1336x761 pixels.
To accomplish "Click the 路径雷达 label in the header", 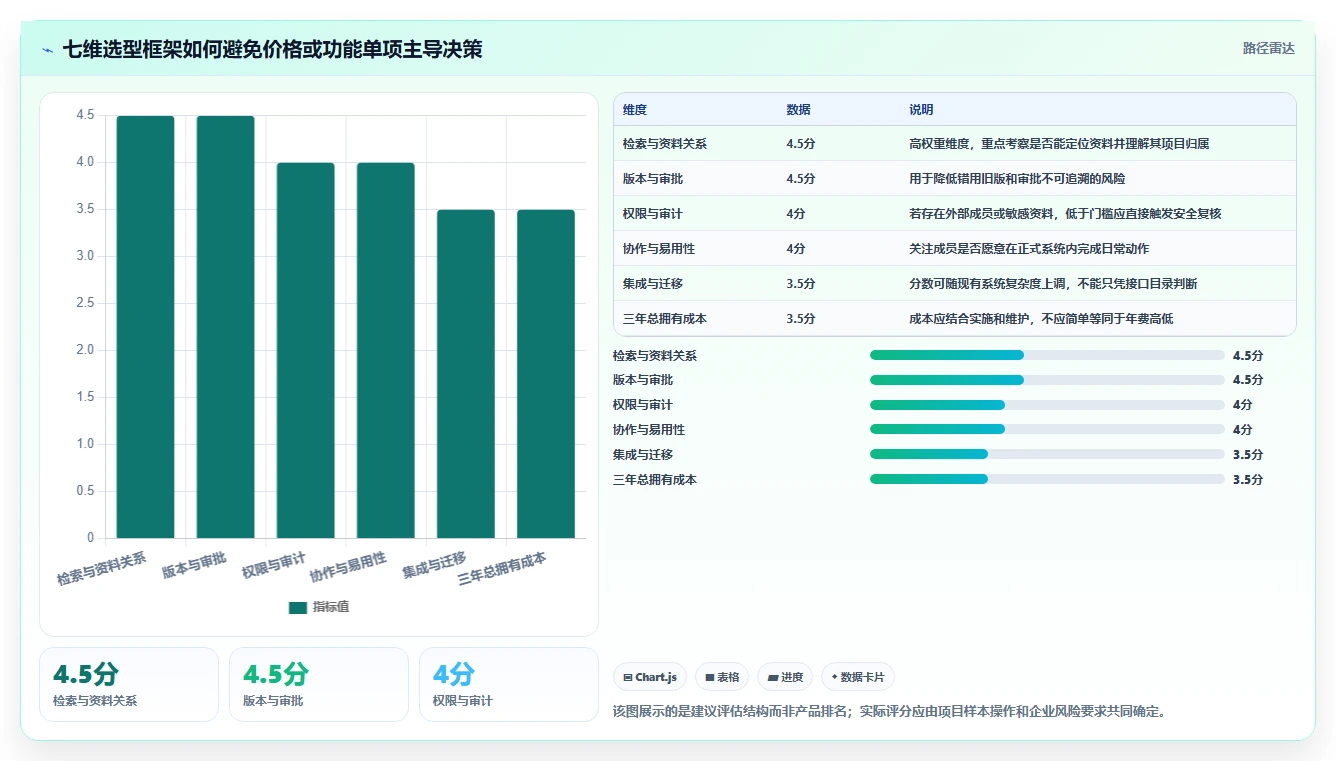I will 1269,48.
